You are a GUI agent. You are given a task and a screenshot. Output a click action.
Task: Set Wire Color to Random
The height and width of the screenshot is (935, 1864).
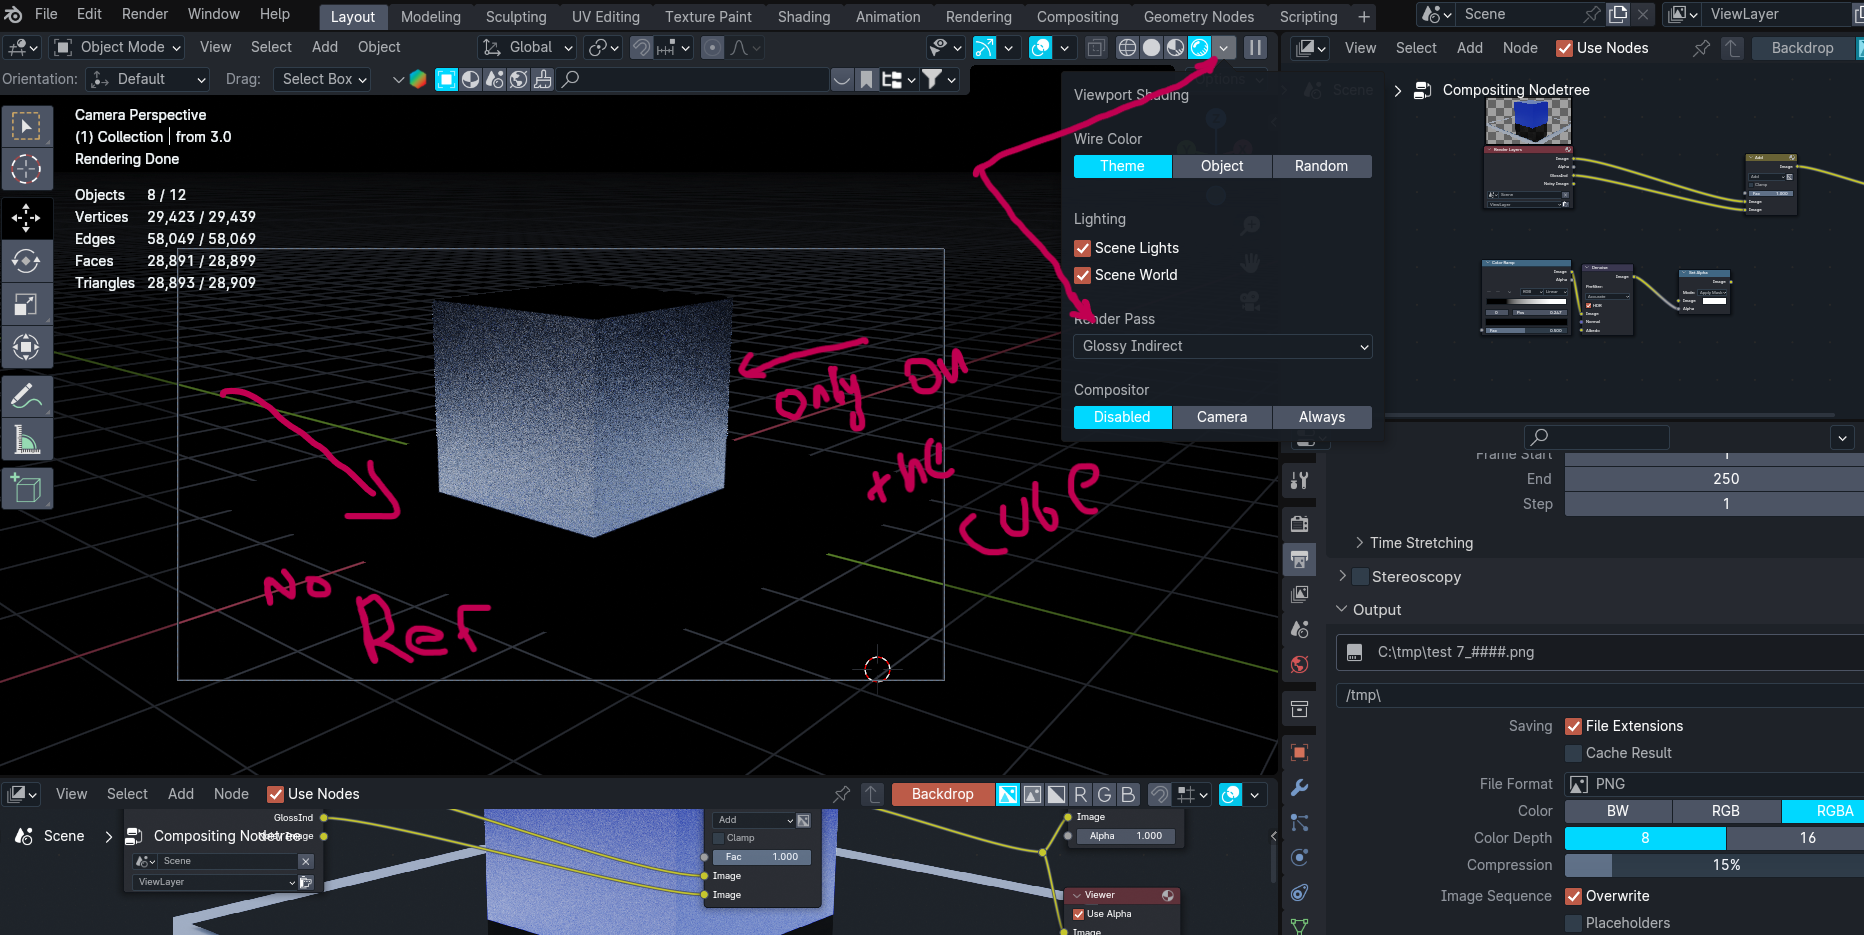tap(1321, 166)
